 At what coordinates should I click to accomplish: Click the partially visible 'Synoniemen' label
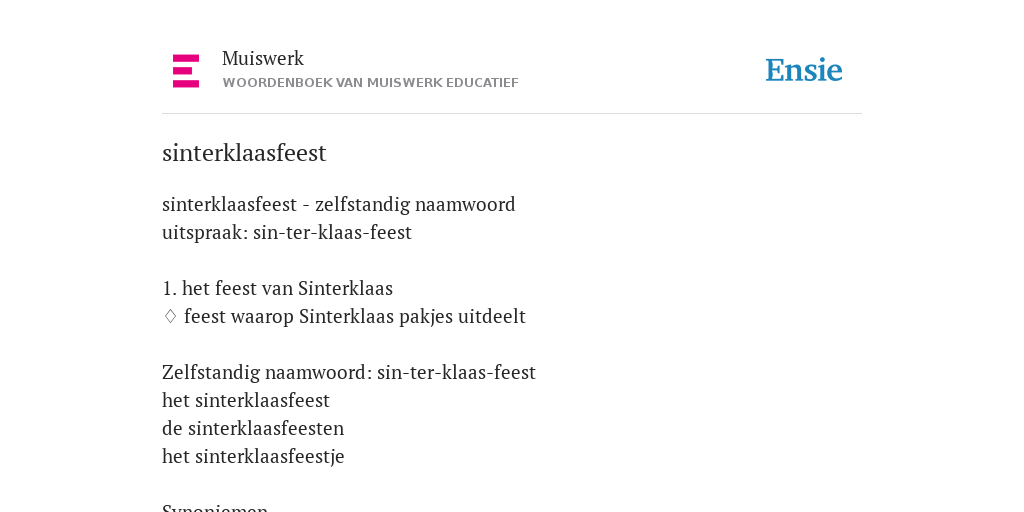click(216, 507)
